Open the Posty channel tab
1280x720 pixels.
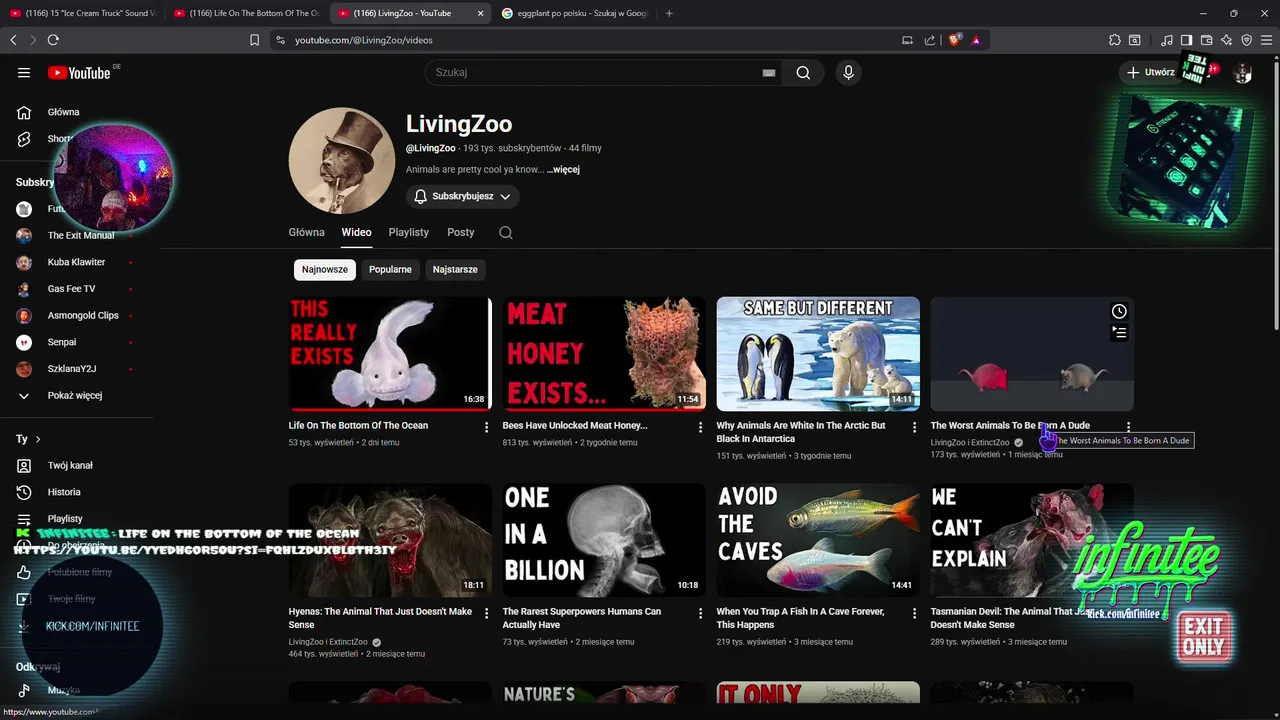pyautogui.click(x=461, y=232)
